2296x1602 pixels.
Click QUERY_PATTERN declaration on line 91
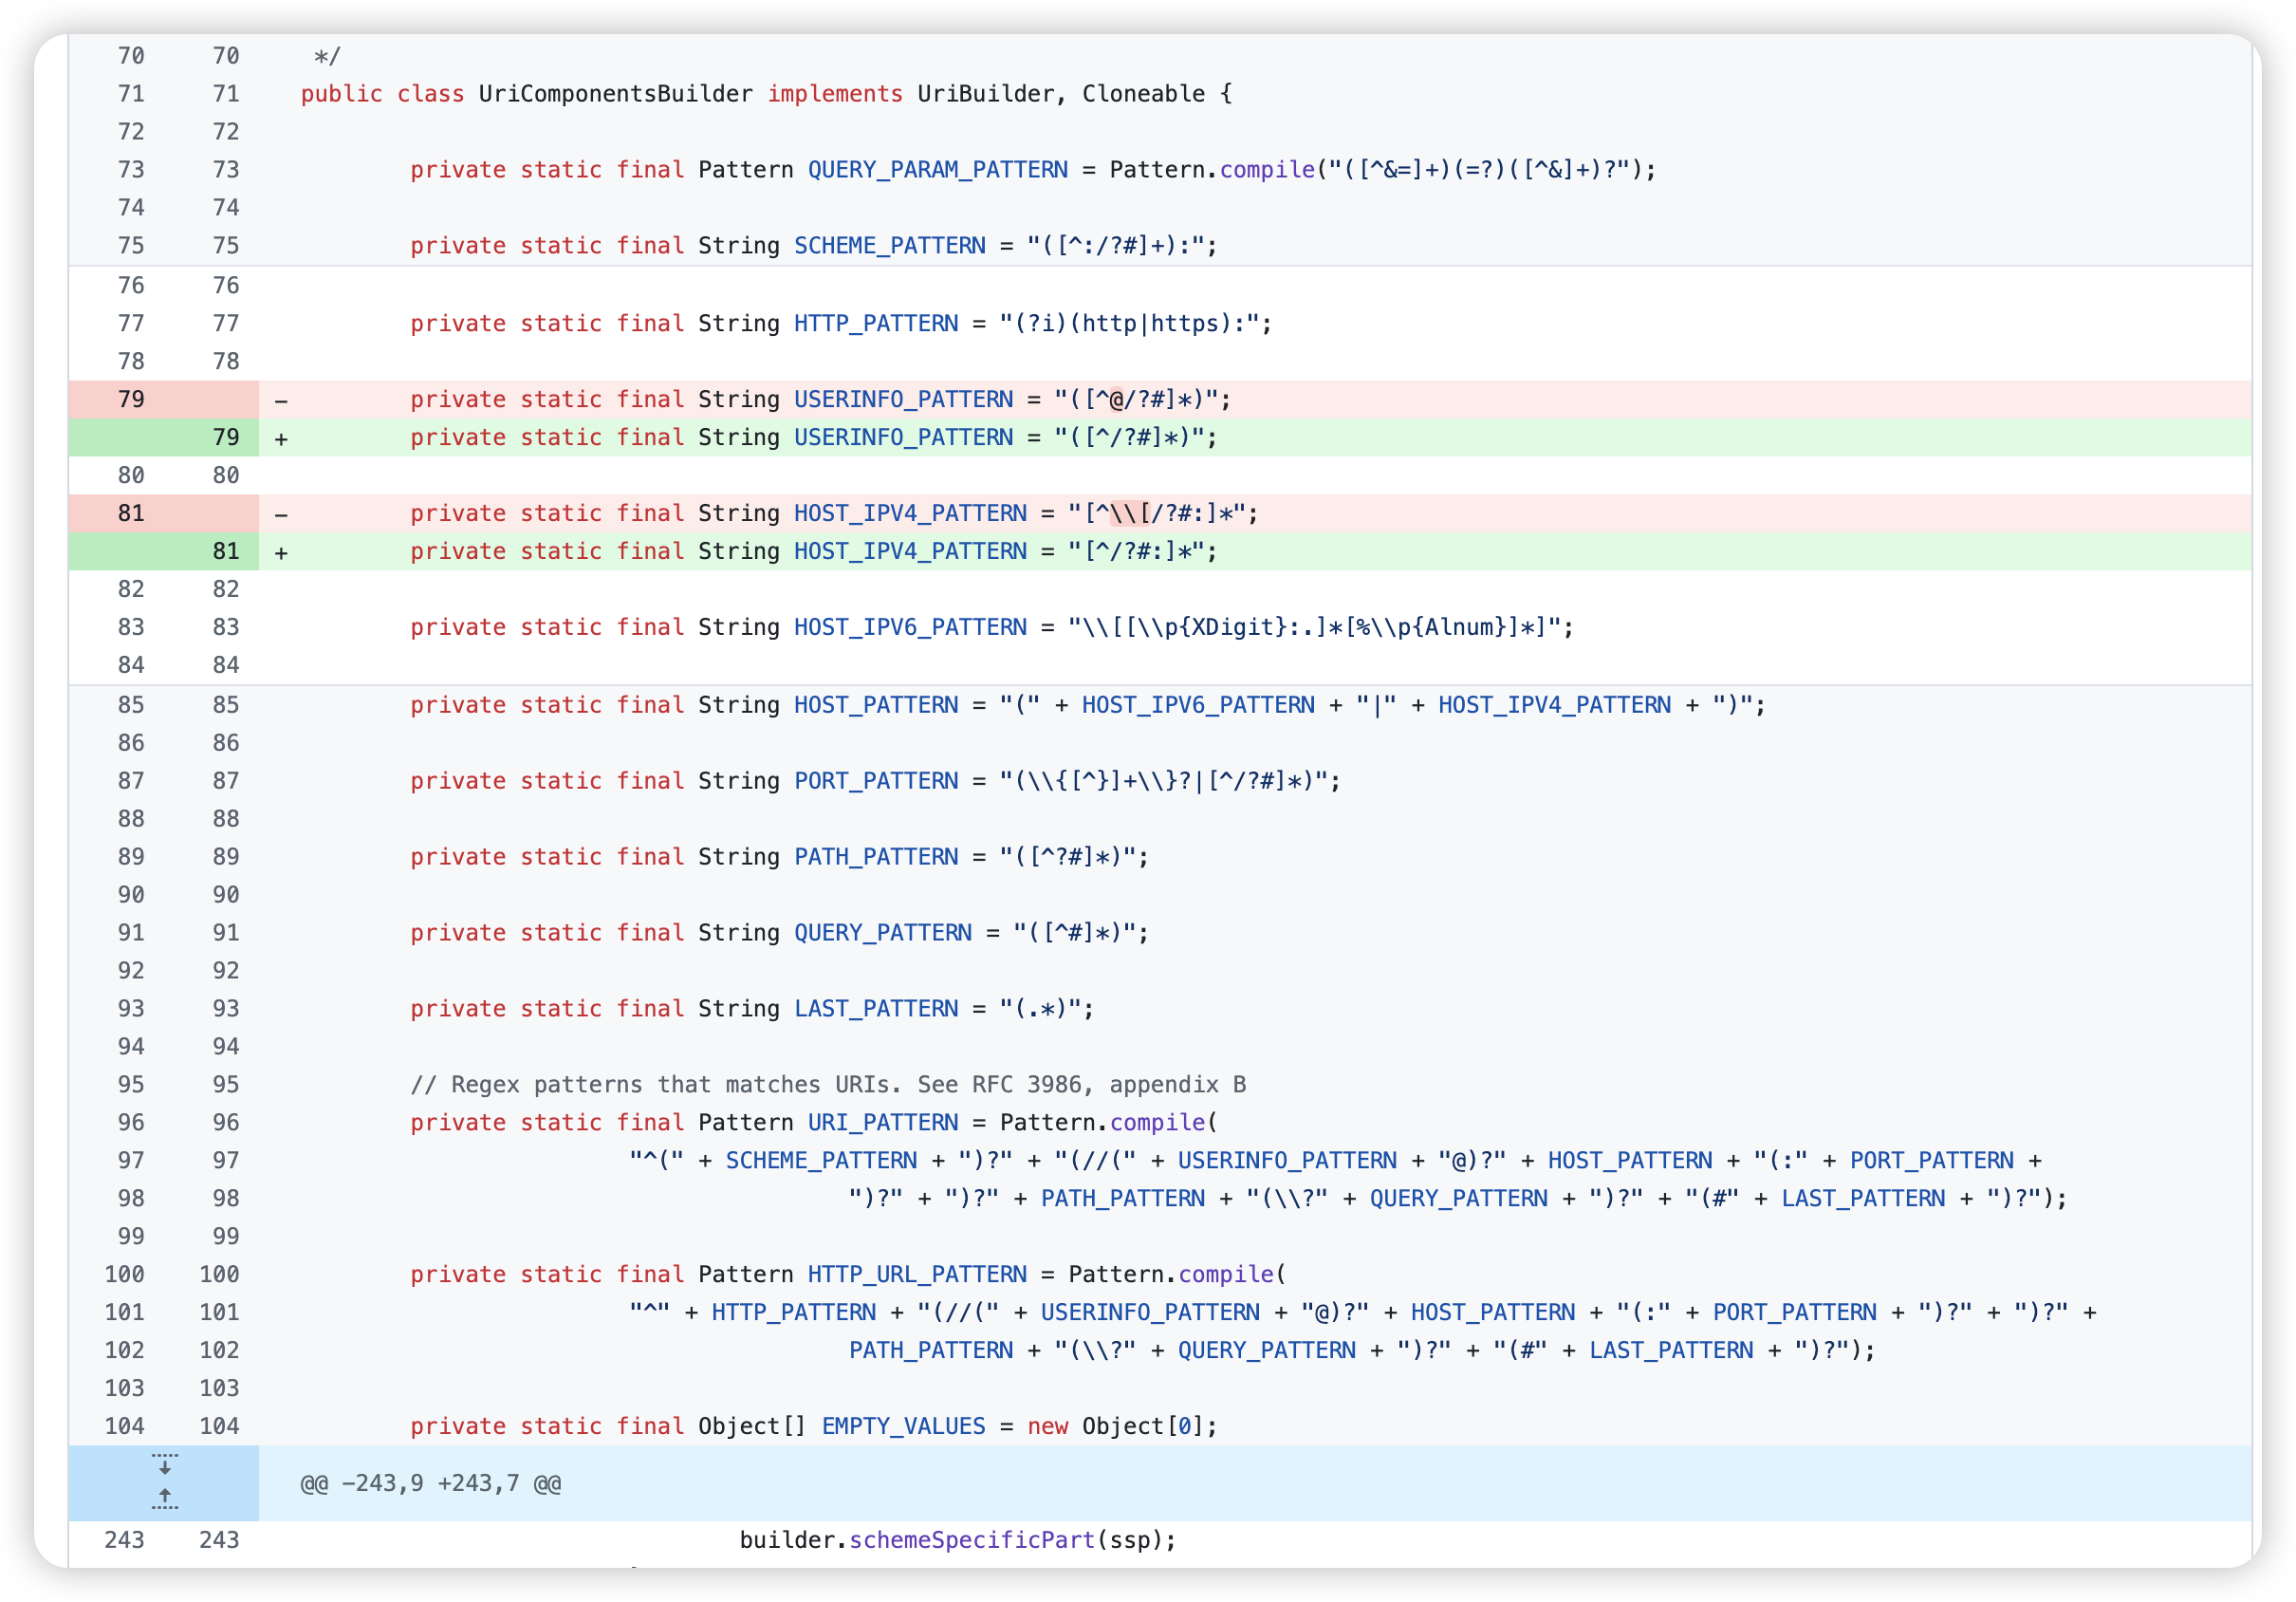click(883, 934)
